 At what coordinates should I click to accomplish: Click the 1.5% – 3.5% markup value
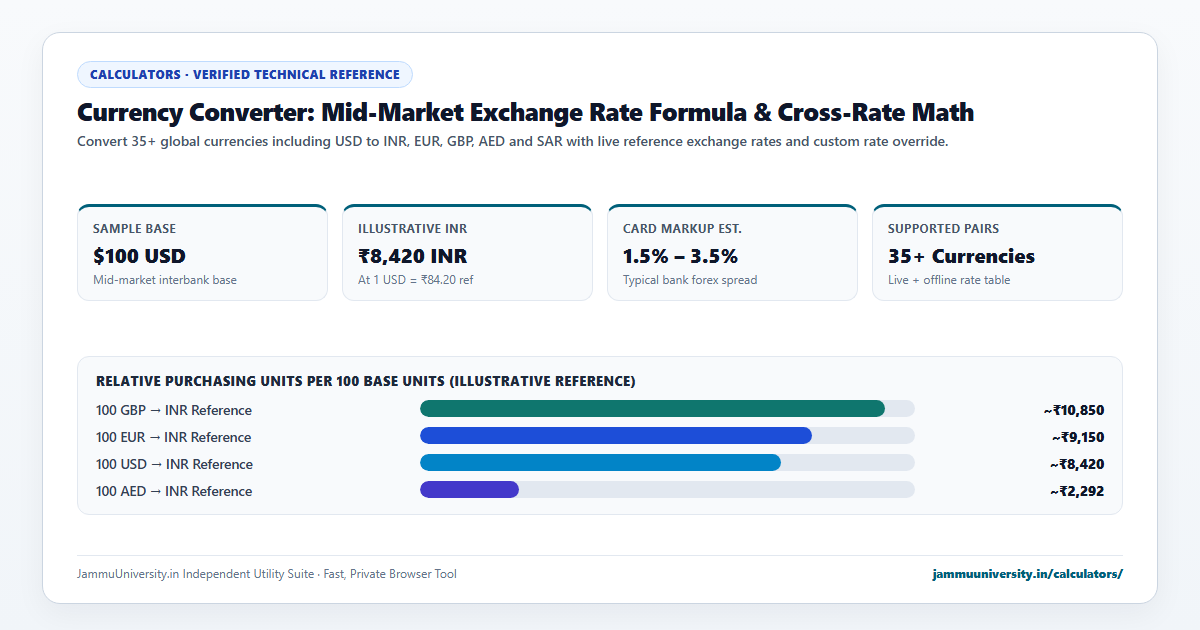click(680, 256)
